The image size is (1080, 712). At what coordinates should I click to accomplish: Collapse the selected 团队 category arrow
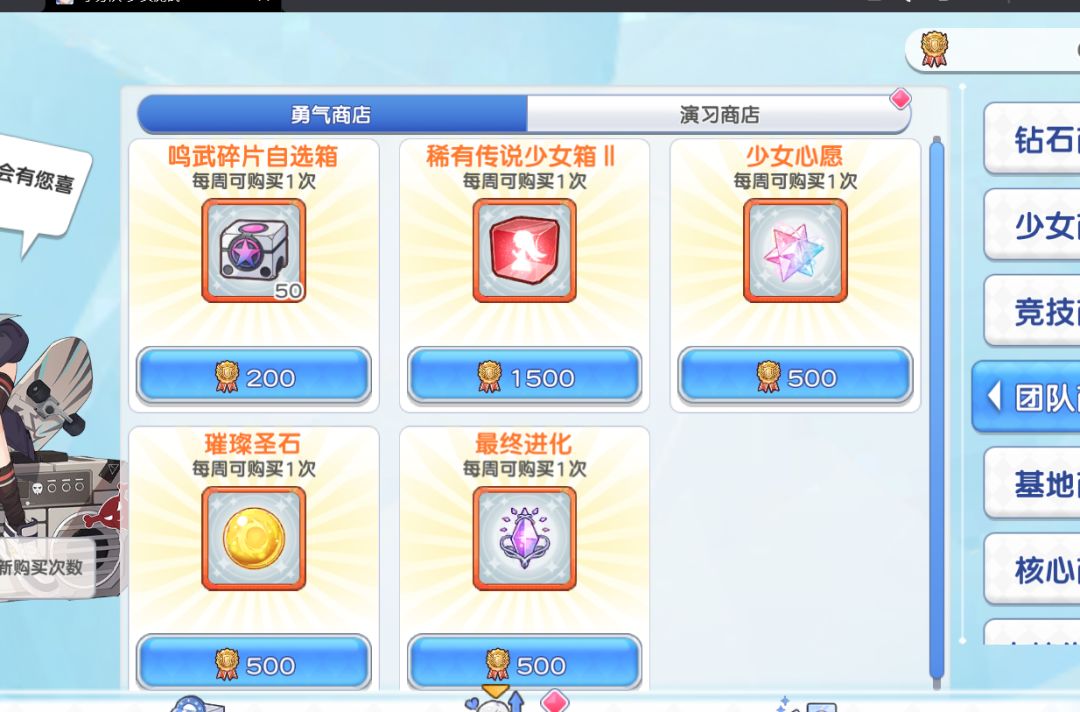[993, 397]
